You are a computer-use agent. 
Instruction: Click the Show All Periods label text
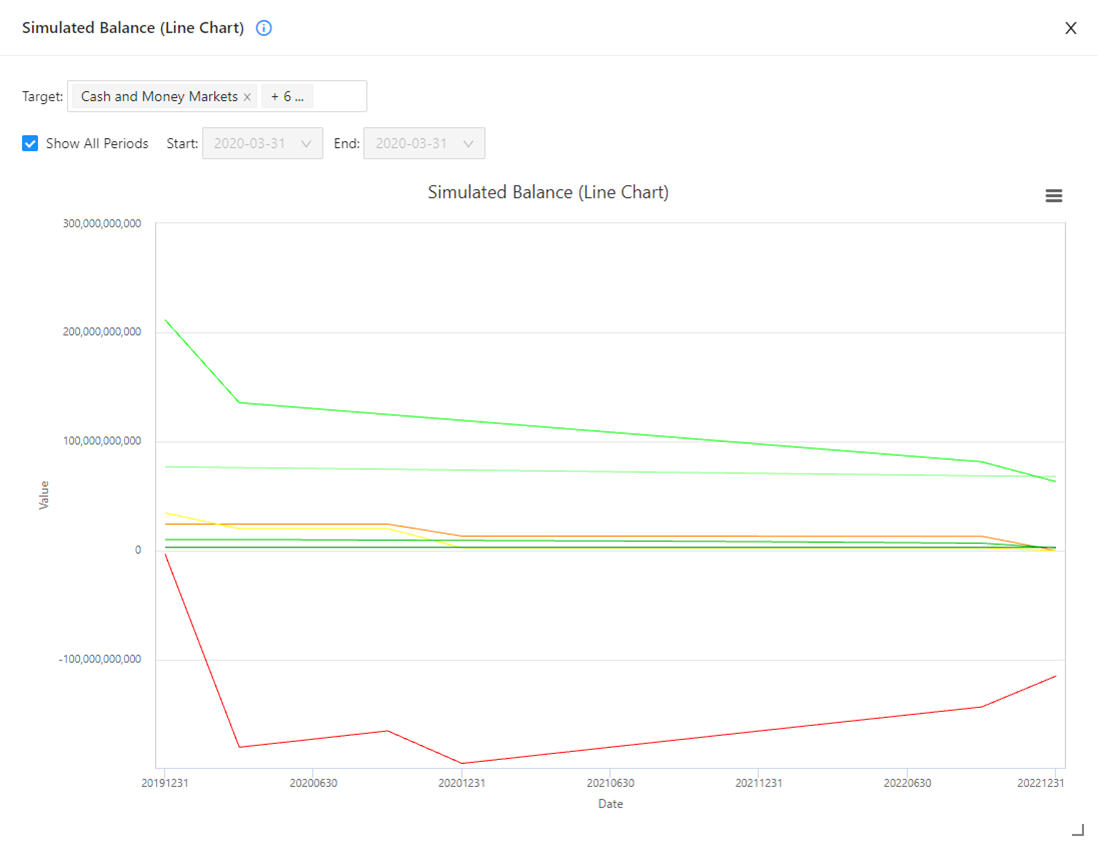click(x=97, y=144)
